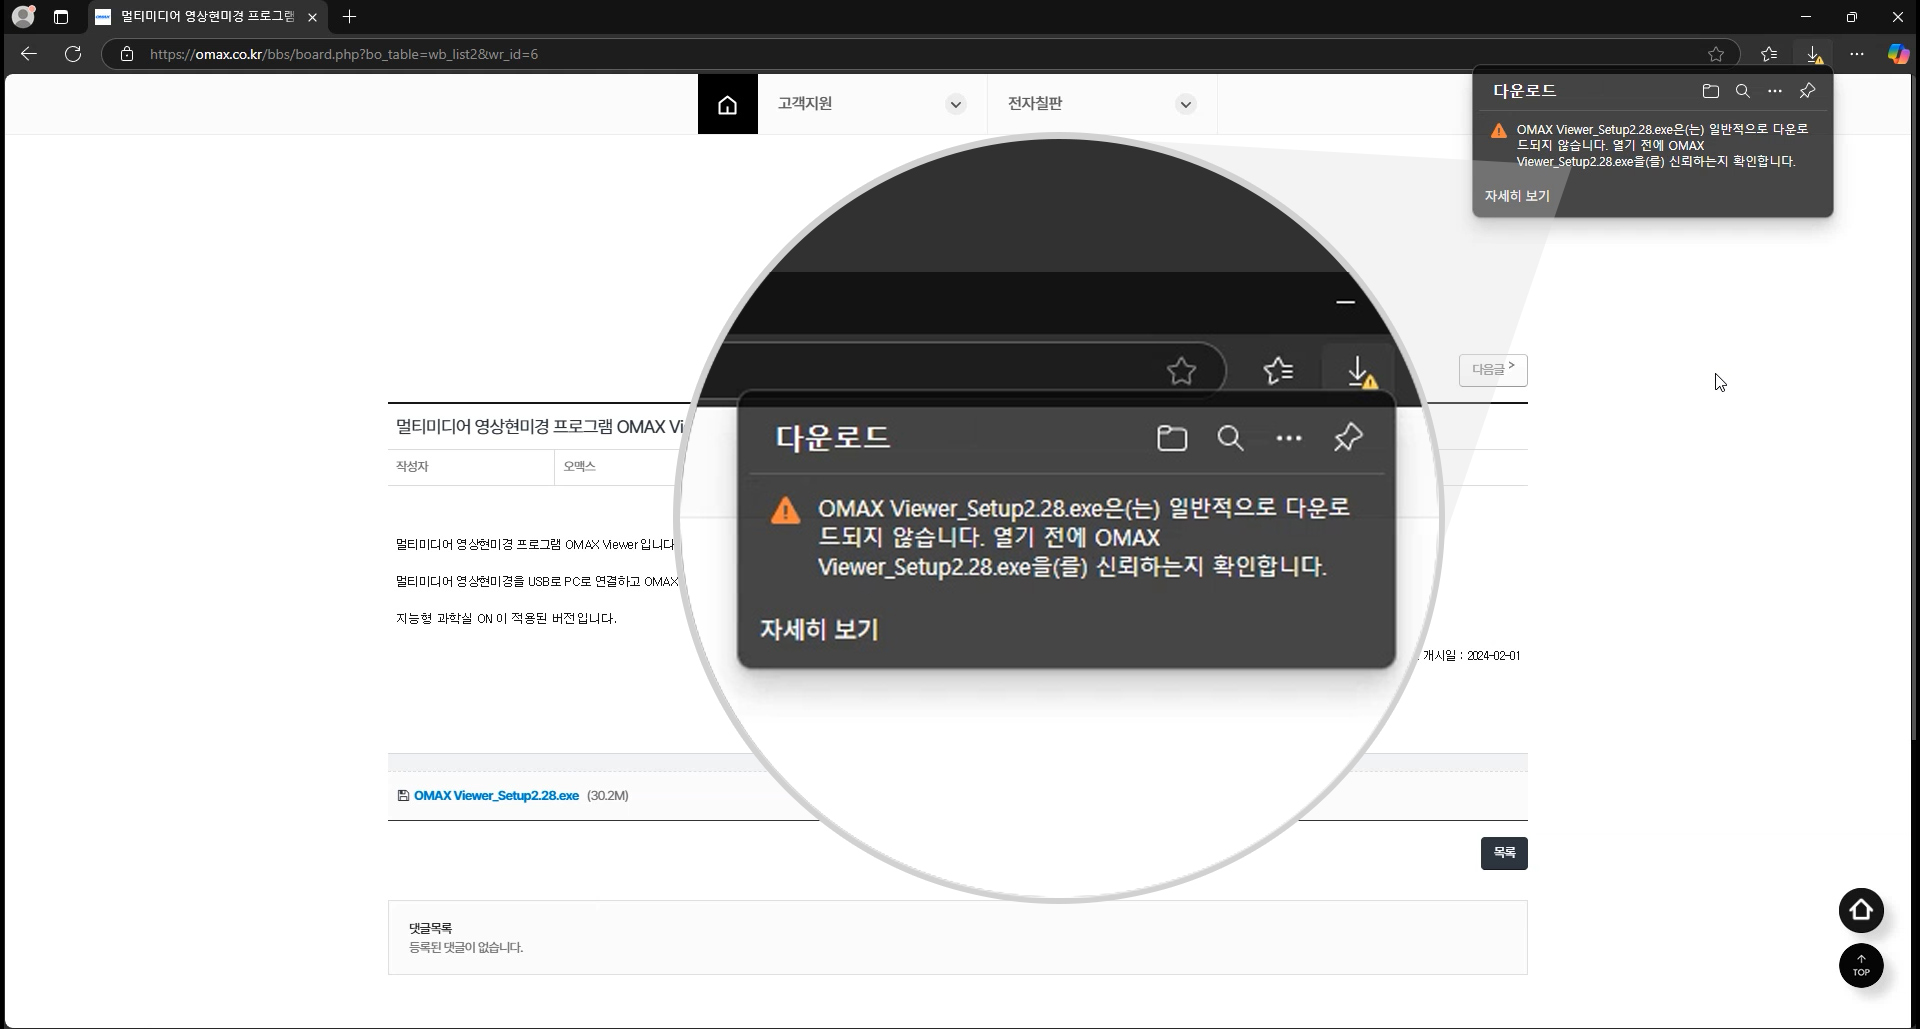Viewport: 1920px width, 1029px height.
Task: Open downloads folder icon in download panel
Action: [1710, 91]
